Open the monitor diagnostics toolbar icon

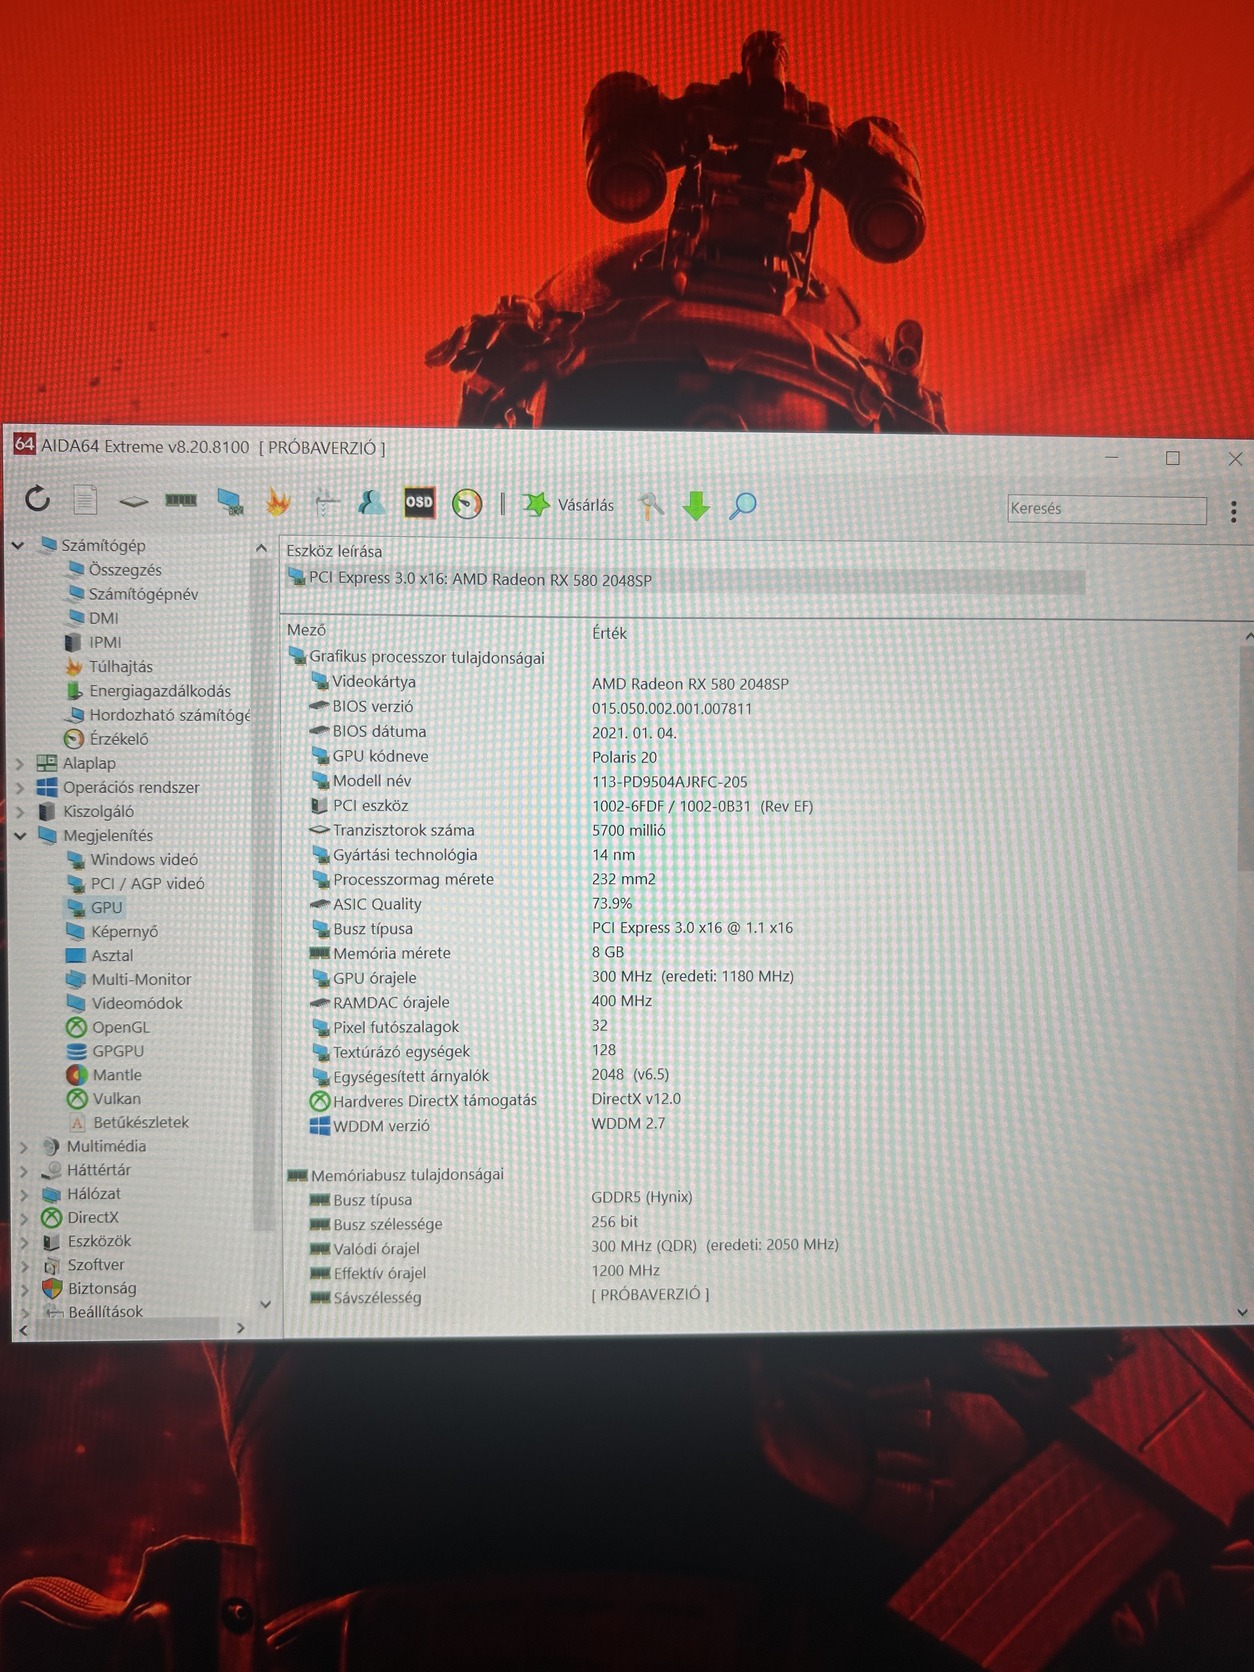click(x=230, y=501)
